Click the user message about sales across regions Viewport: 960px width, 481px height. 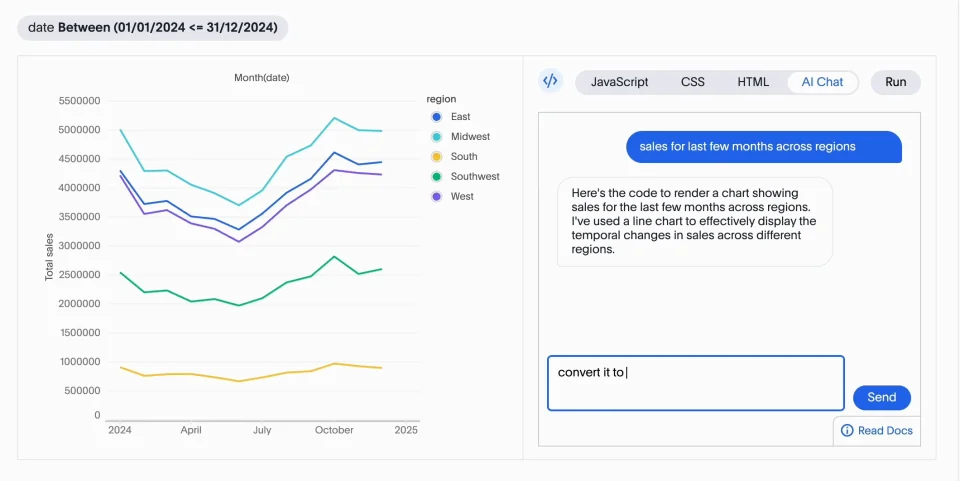(x=764, y=146)
